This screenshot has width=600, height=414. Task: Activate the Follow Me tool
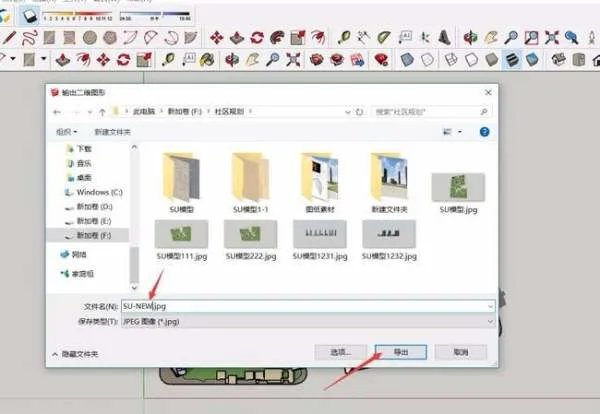(x=277, y=37)
